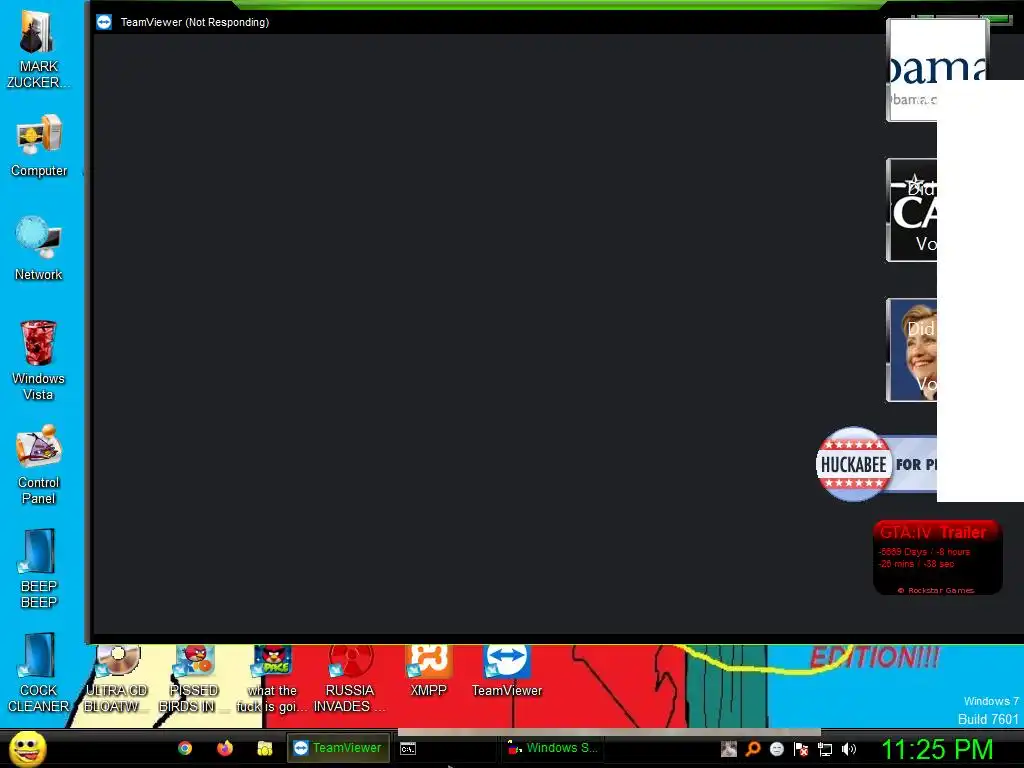Select the PISSED BIRDS IN... desktop icon
This screenshot has width=1024, height=768.
tap(193, 679)
